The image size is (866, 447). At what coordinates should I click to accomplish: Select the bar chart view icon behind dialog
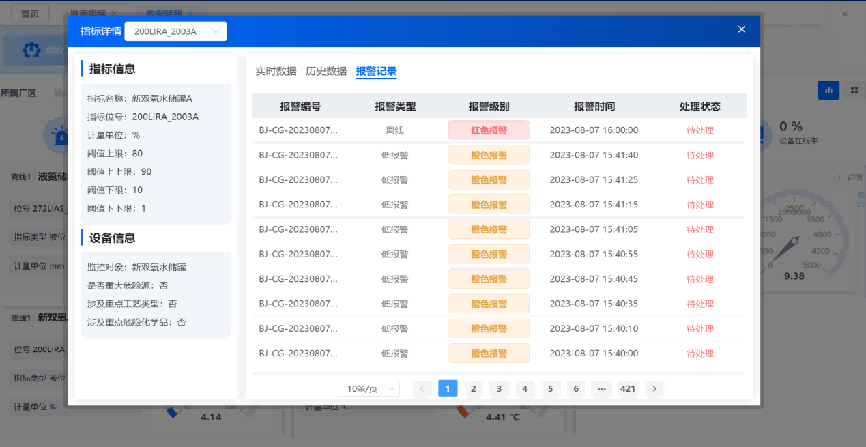coord(828,90)
